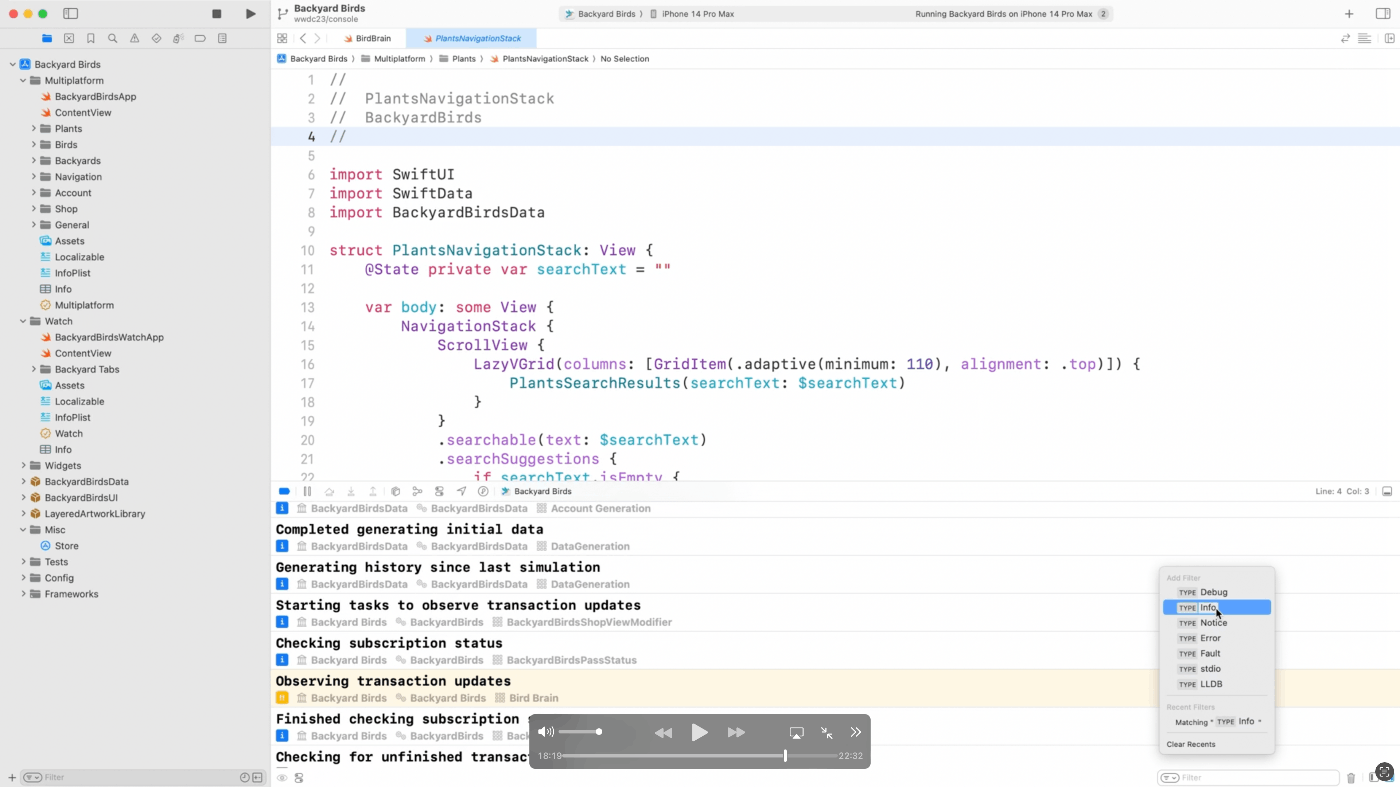This screenshot has width=1400, height=787.
Task: Toggle the navigator sidebar icon
Action: pyautogui.click(x=70, y=14)
